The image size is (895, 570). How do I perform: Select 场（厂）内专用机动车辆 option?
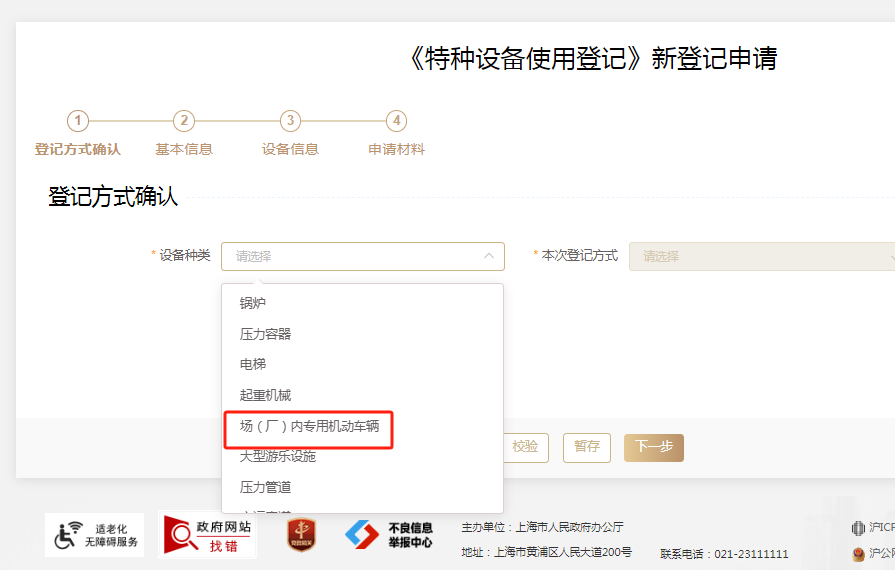click(309, 426)
